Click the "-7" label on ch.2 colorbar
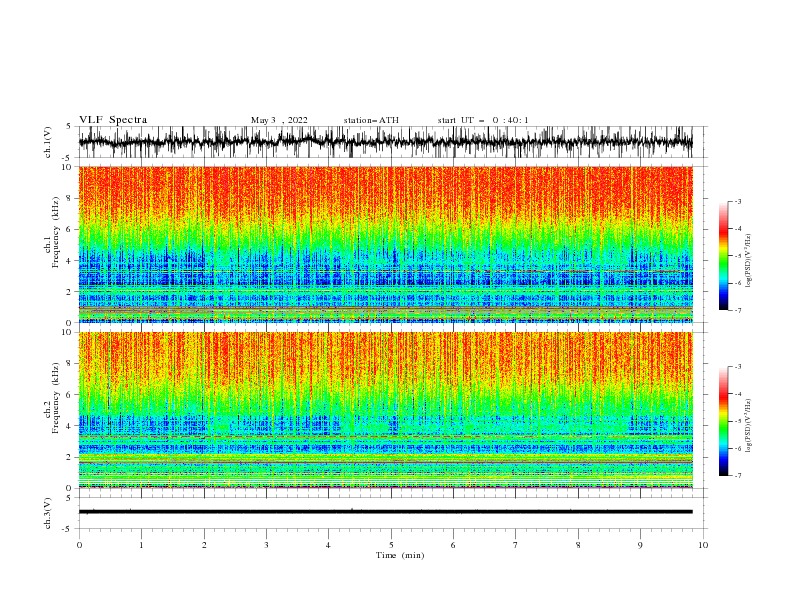The width and height of the screenshot is (792, 612). (738, 475)
